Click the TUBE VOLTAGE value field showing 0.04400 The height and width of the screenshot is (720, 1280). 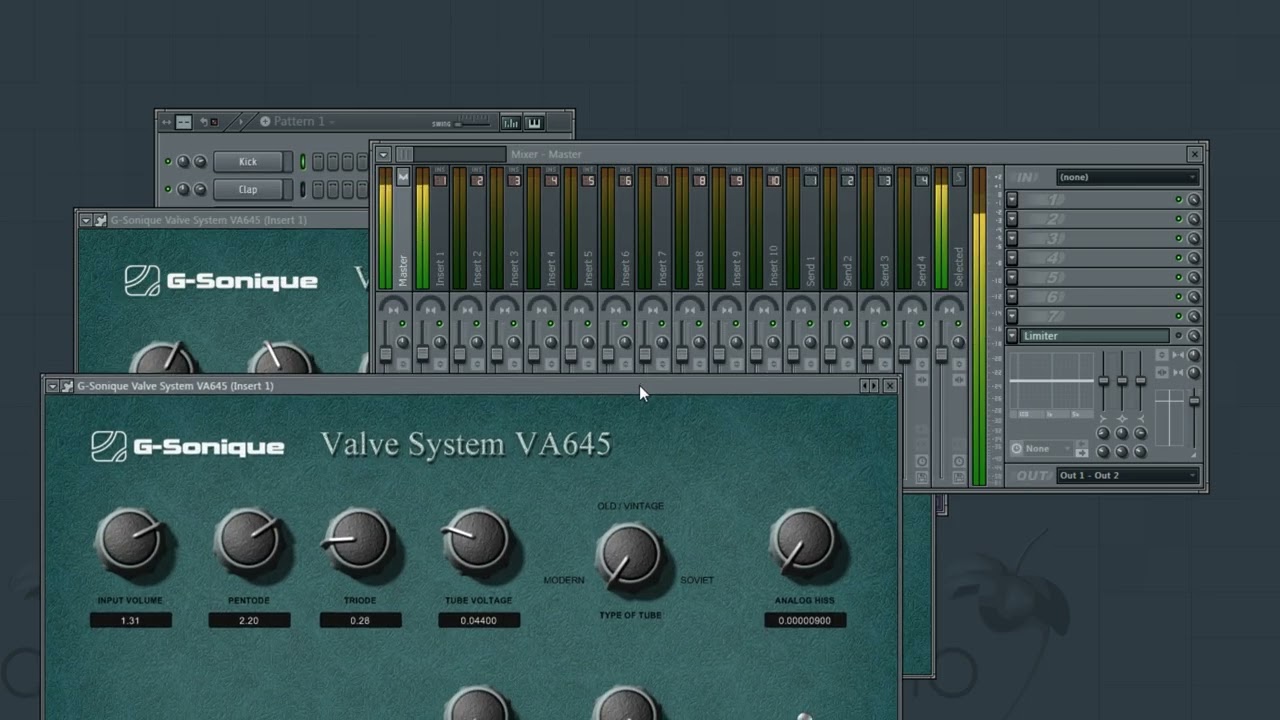tap(479, 620)
